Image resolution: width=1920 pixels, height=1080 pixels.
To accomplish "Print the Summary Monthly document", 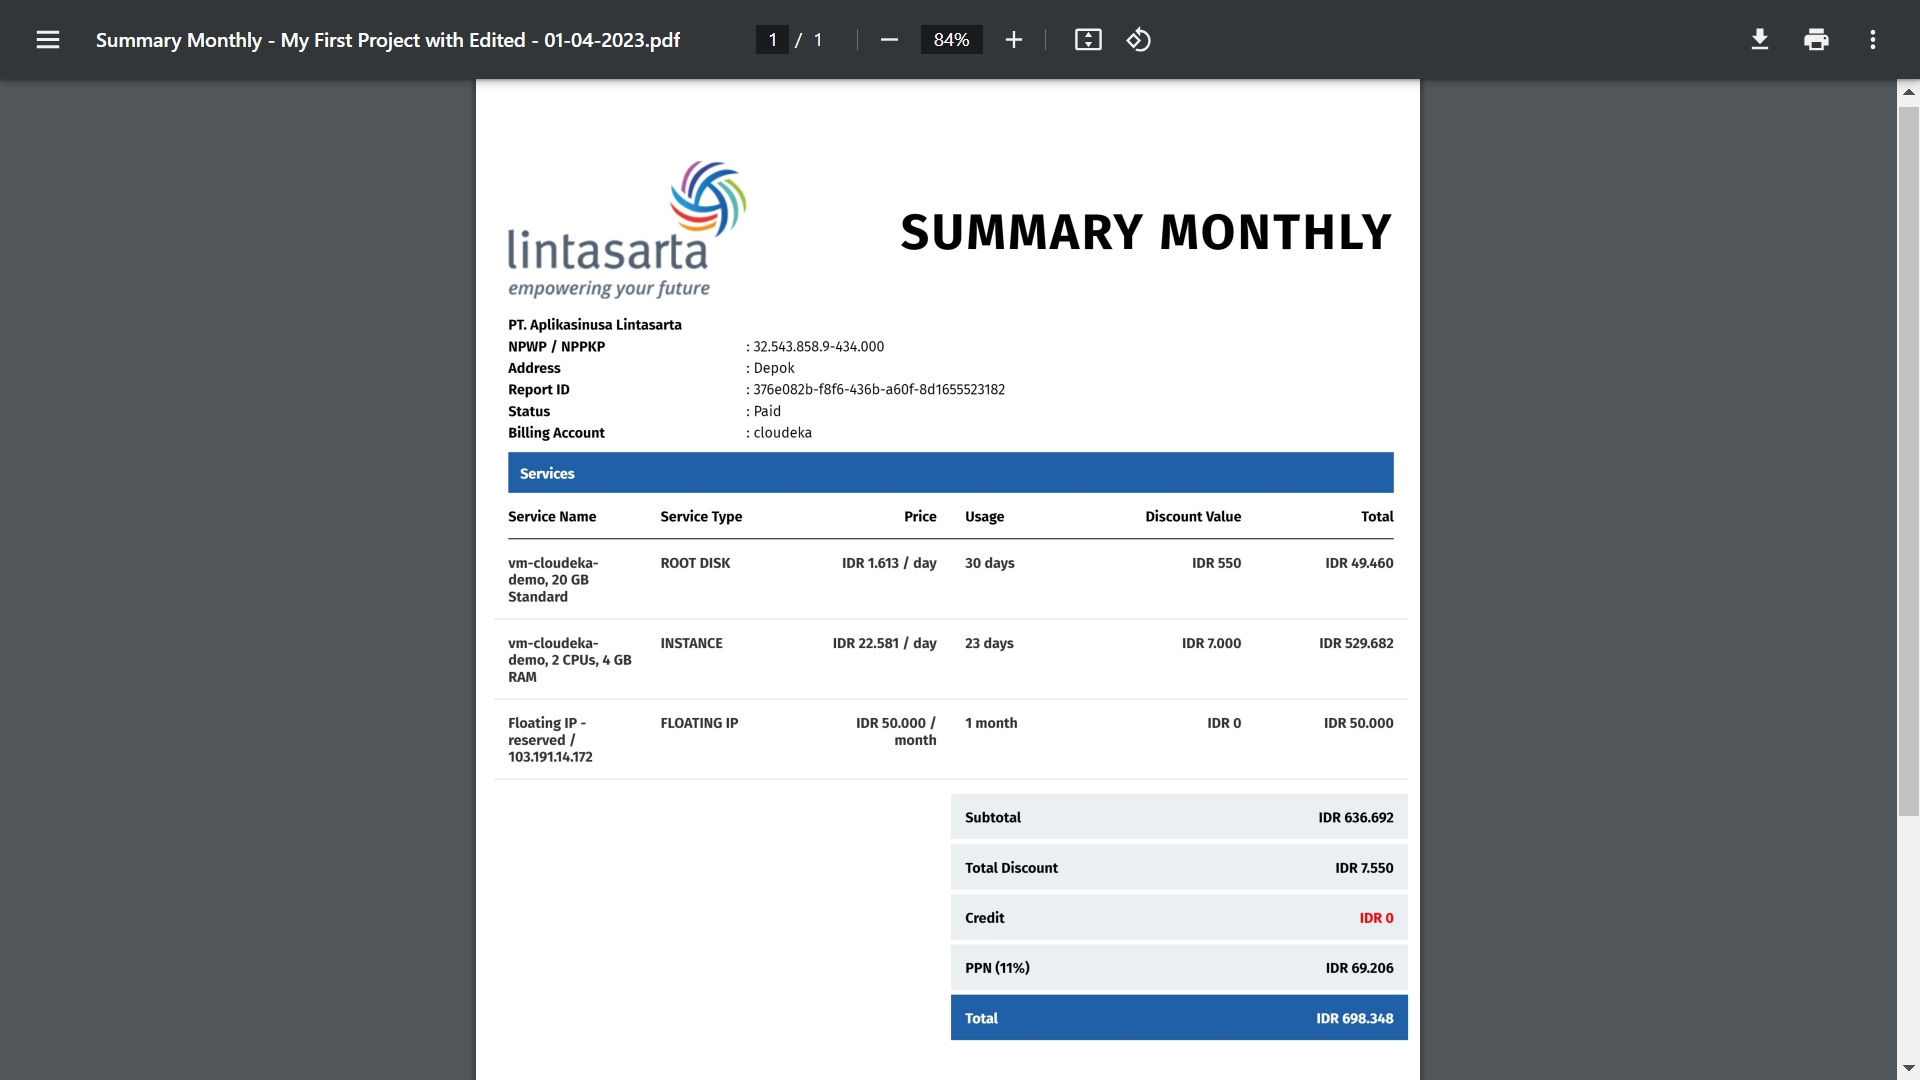I will (x=1816, y=40).
